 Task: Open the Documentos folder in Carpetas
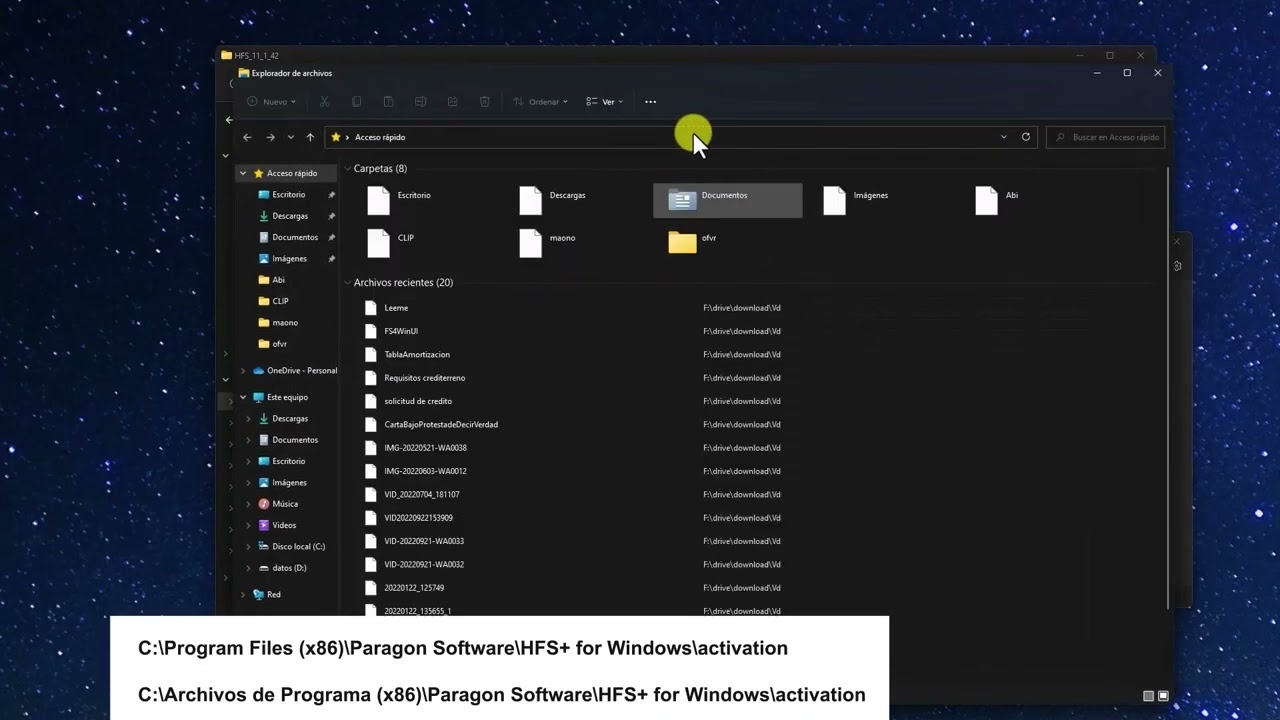(x=727, y=200)
